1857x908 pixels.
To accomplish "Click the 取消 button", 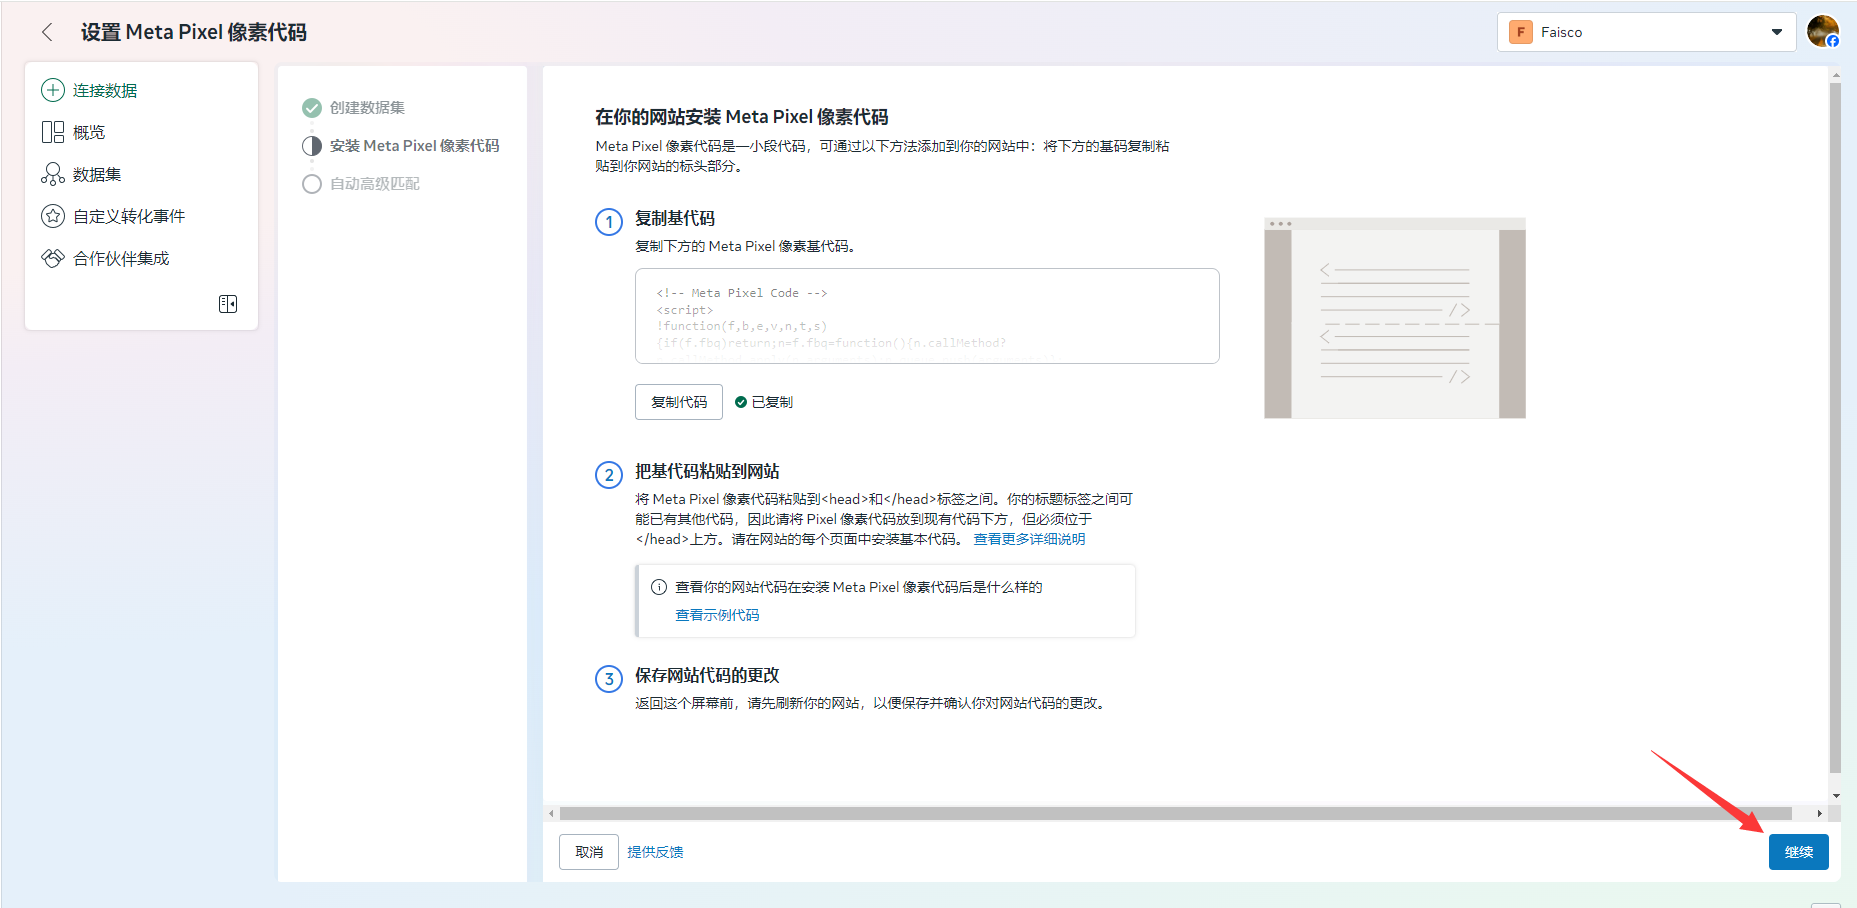I will [x=589, y=852].
